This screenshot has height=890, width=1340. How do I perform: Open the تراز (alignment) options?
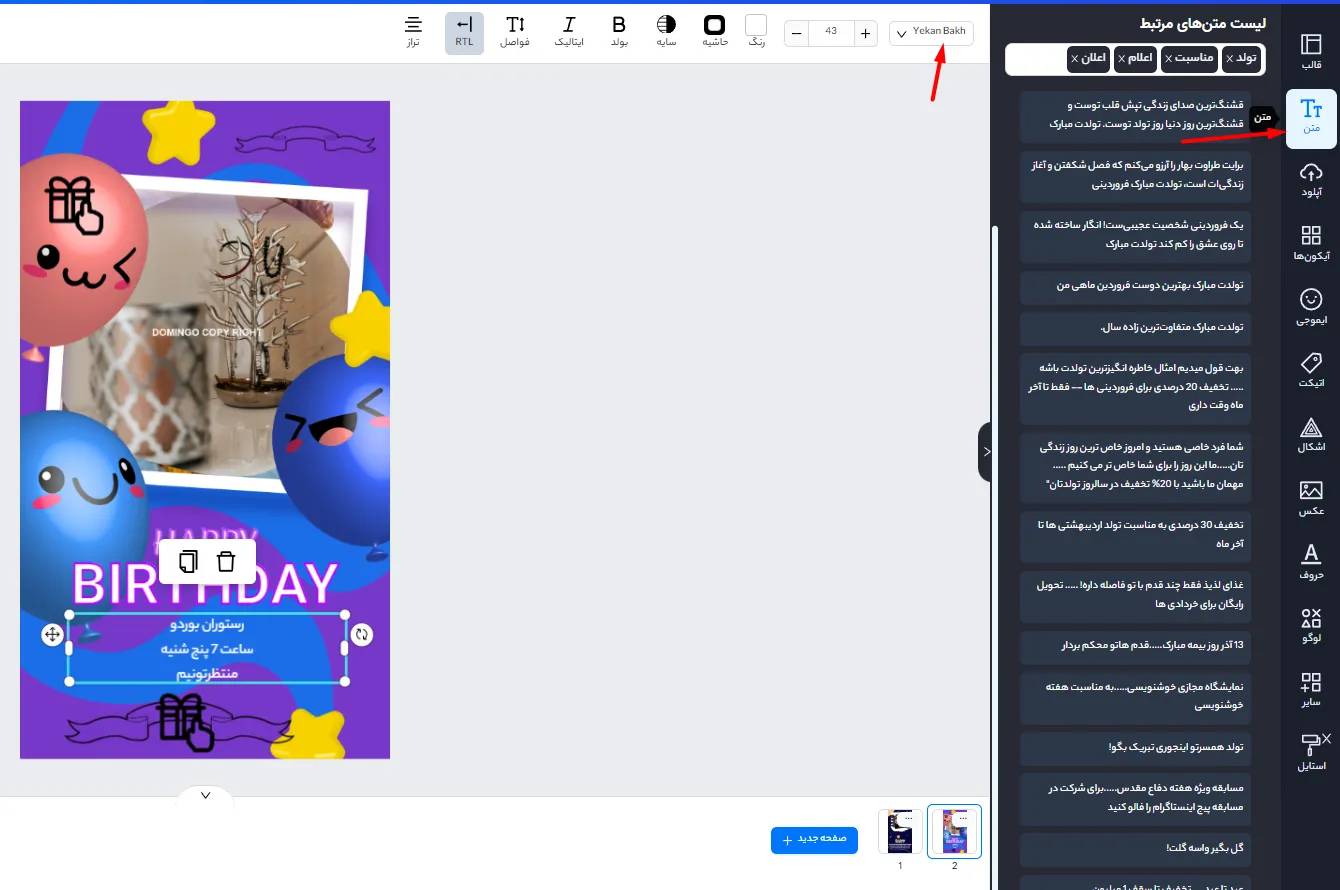pos(413,33)
